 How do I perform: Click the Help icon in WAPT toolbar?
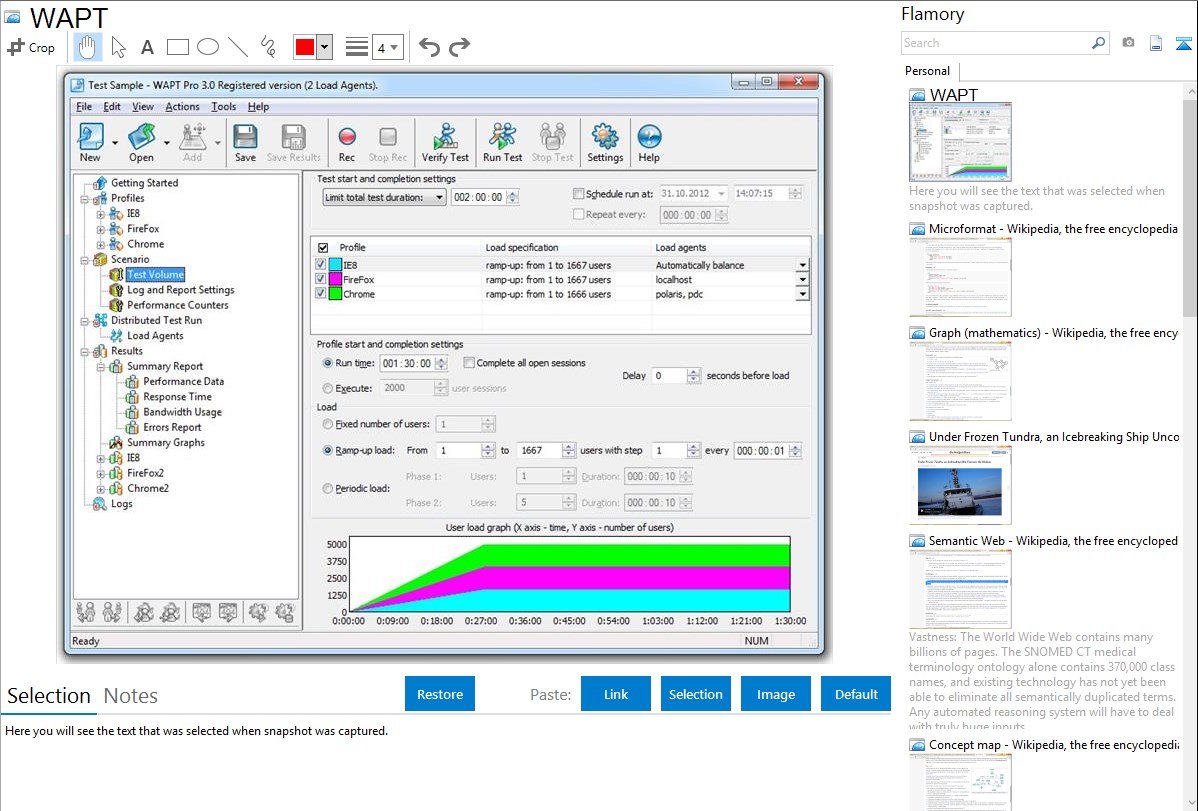coord(649,143)
